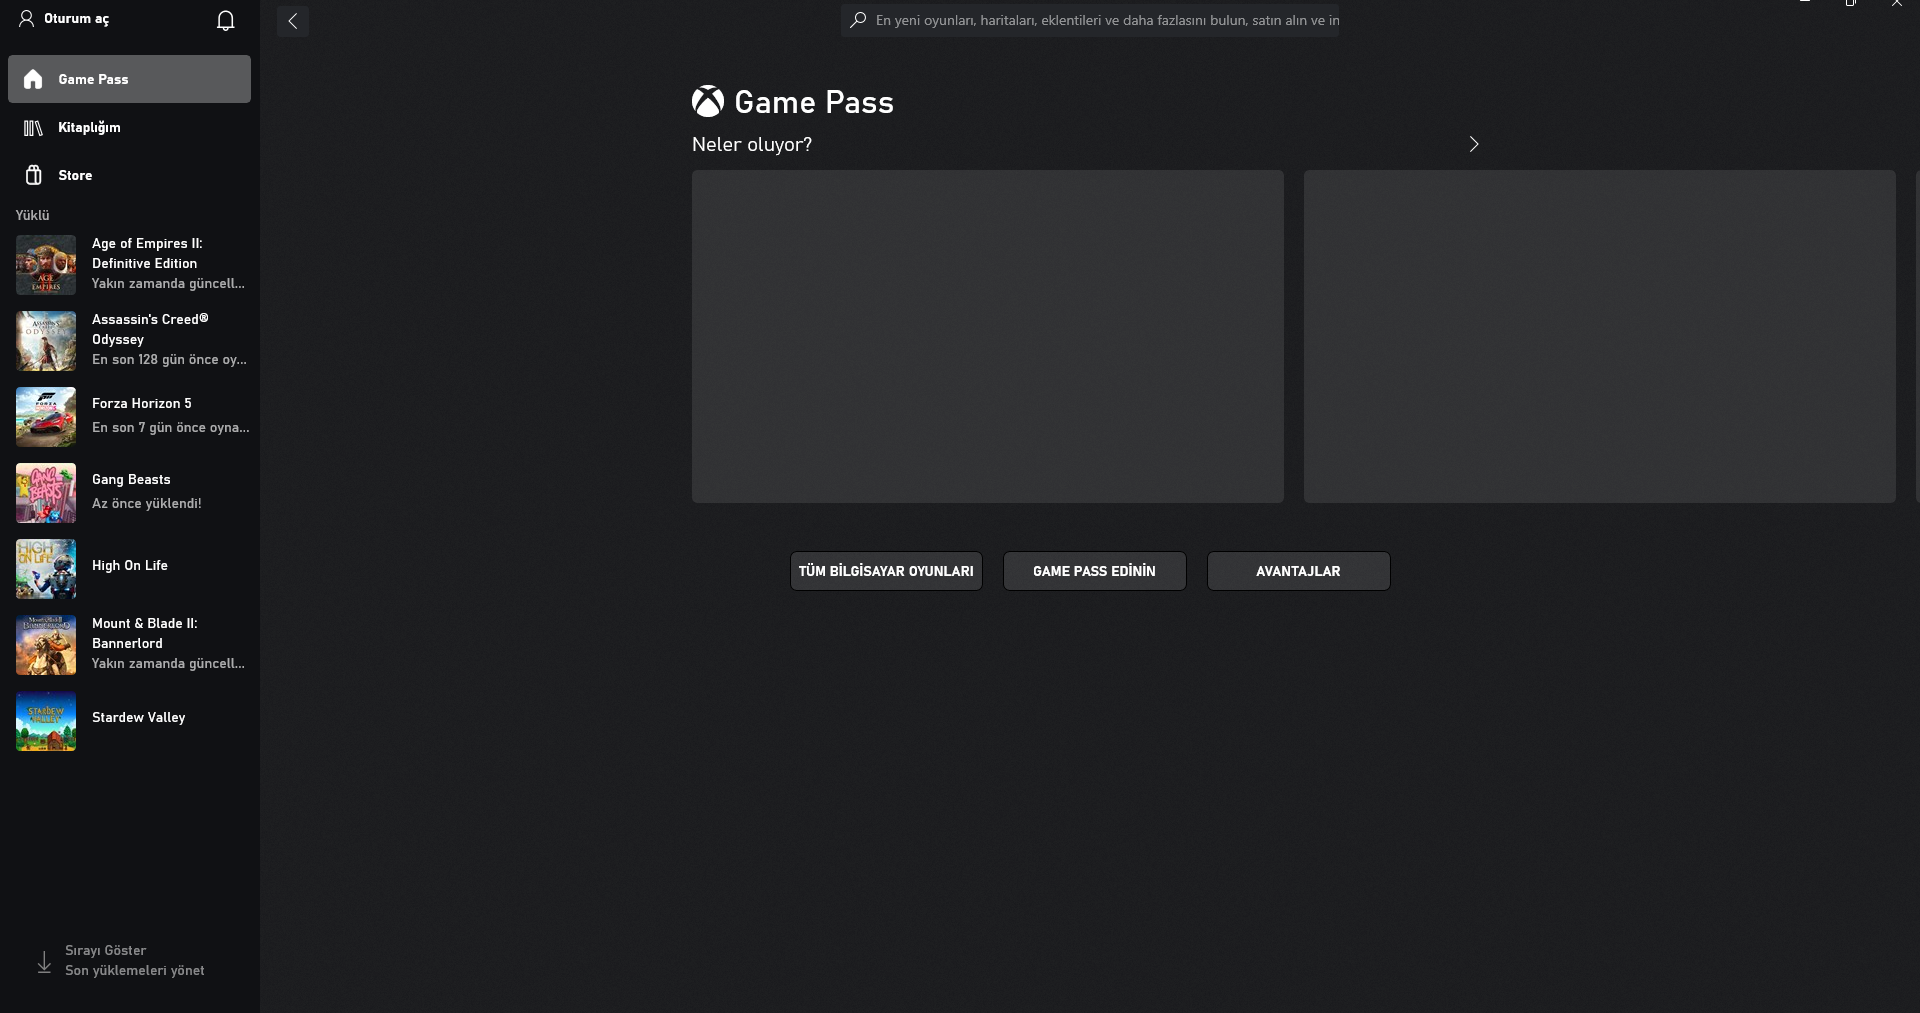
Task: Open Kitaplığım in sidebar
Action: tap(129, 127)
